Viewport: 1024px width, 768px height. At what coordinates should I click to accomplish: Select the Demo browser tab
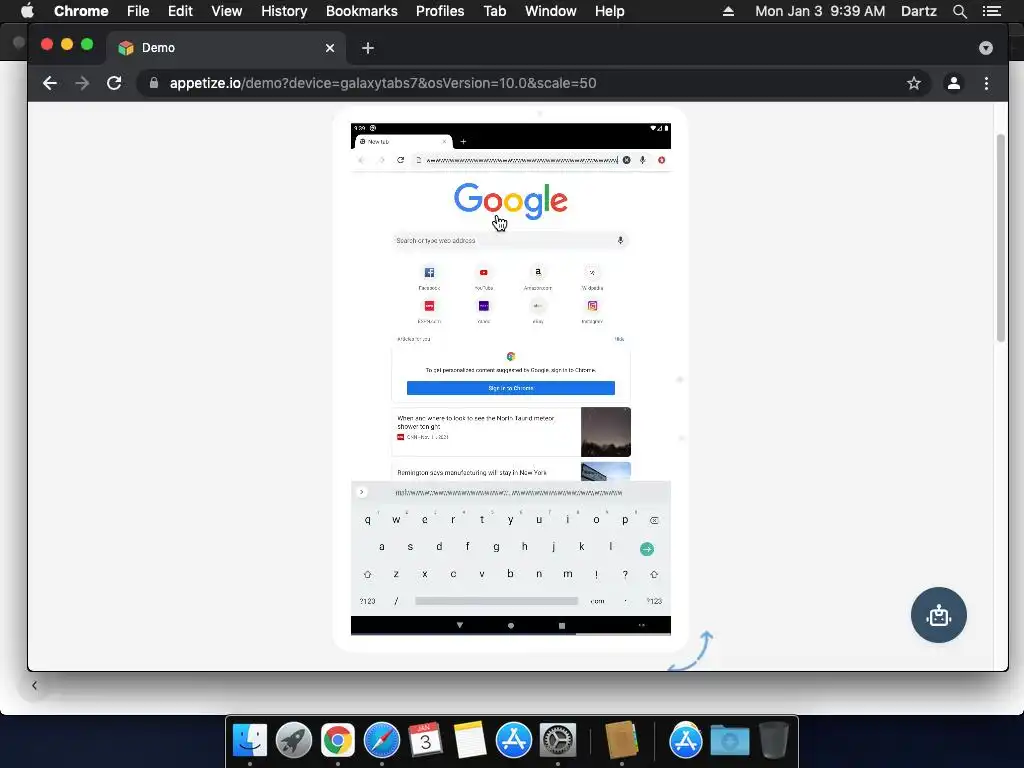click(x=225, y=48)
